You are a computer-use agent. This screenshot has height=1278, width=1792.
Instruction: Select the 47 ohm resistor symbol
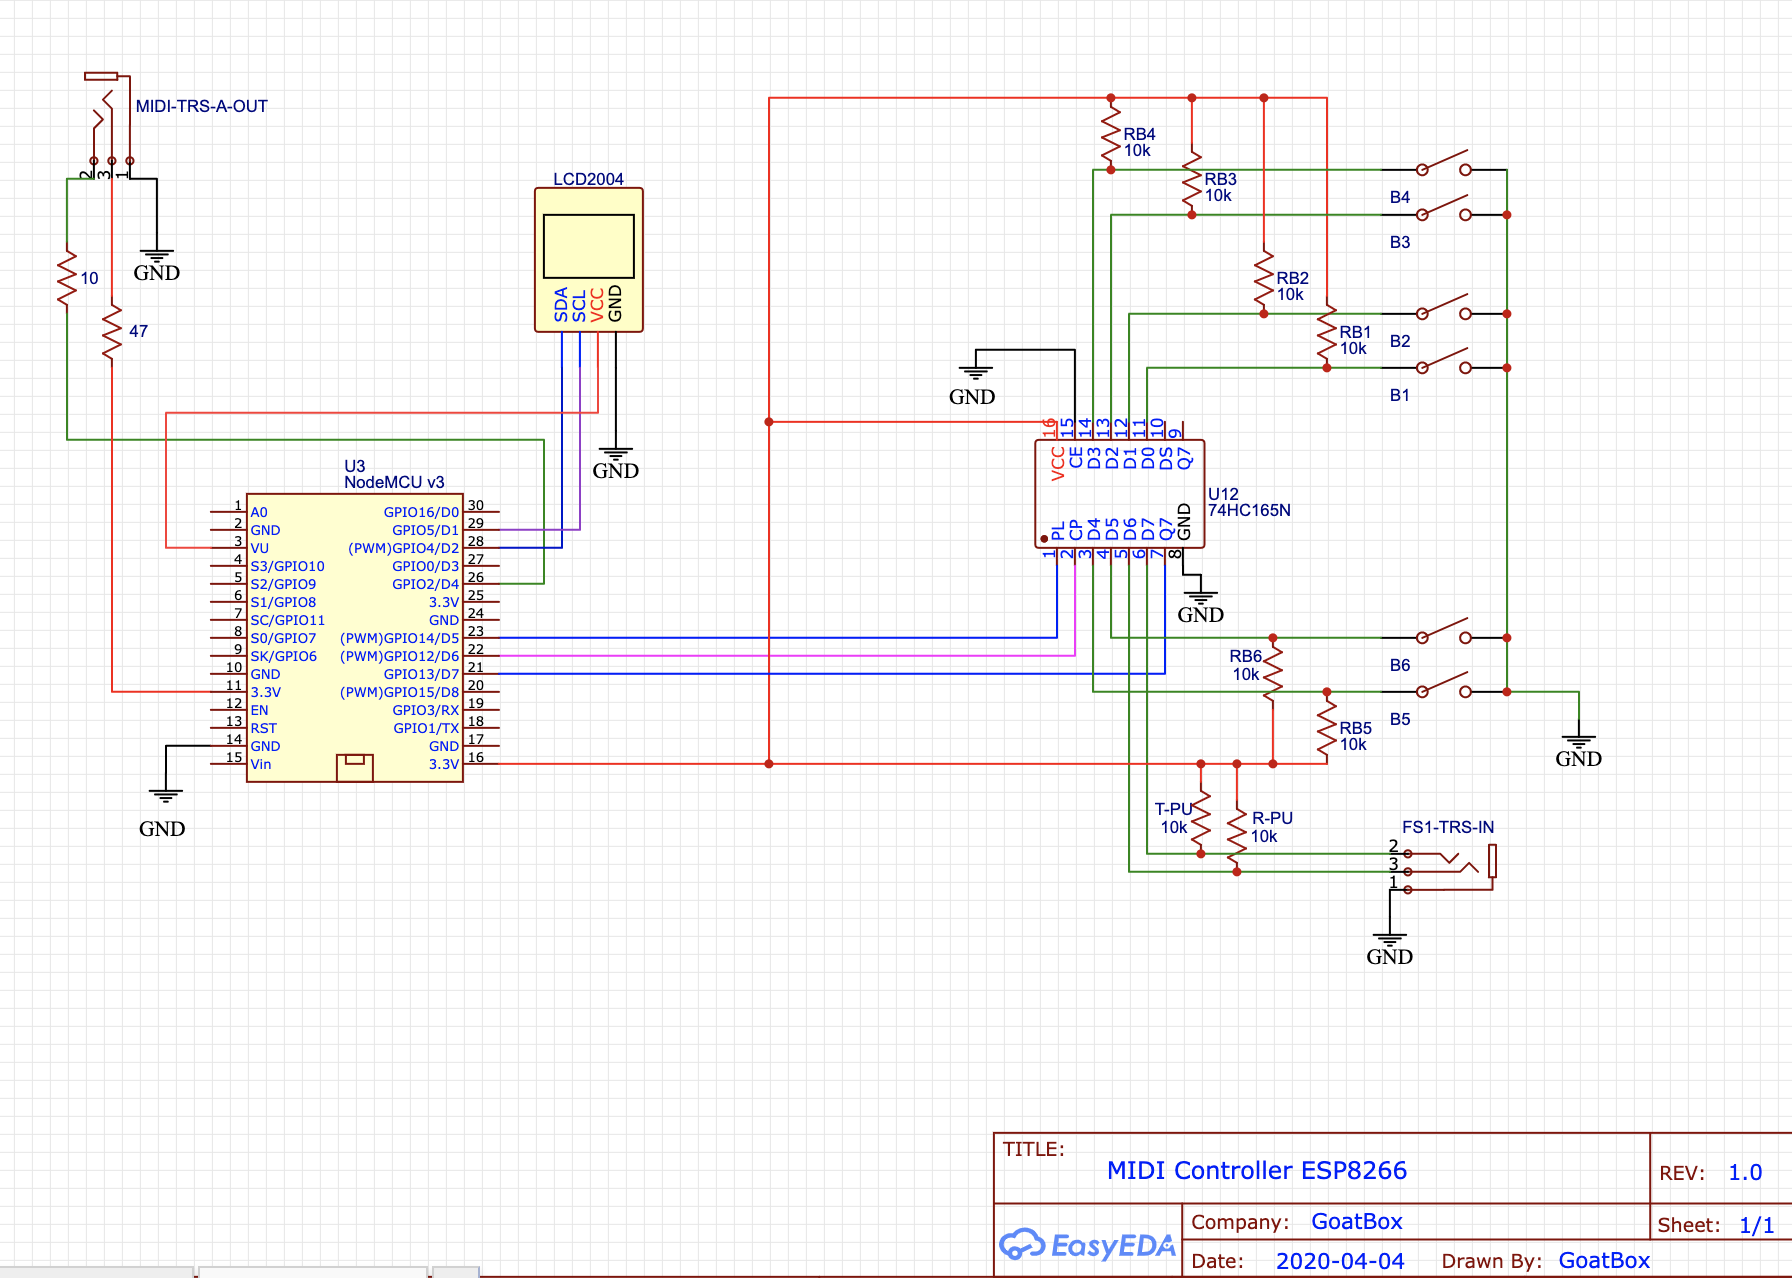[112, 332]
